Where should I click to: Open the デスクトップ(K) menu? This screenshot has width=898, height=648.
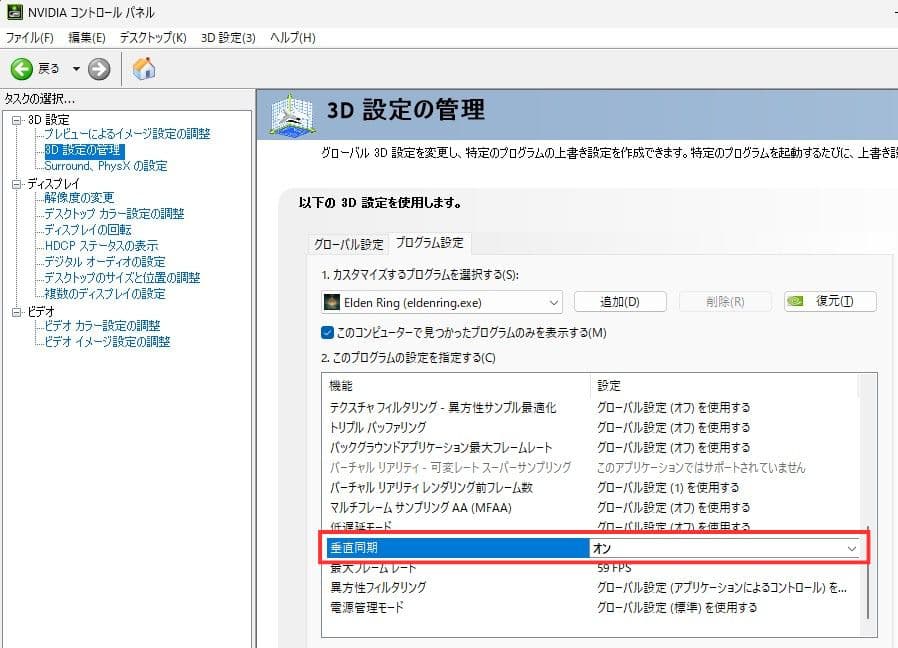point(153,38)
